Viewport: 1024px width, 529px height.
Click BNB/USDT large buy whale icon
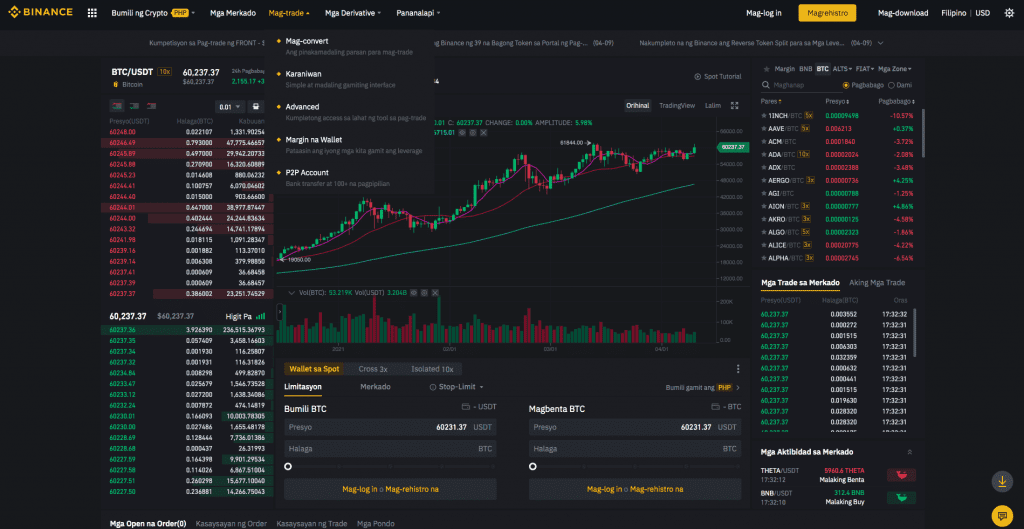click(901, 498)
